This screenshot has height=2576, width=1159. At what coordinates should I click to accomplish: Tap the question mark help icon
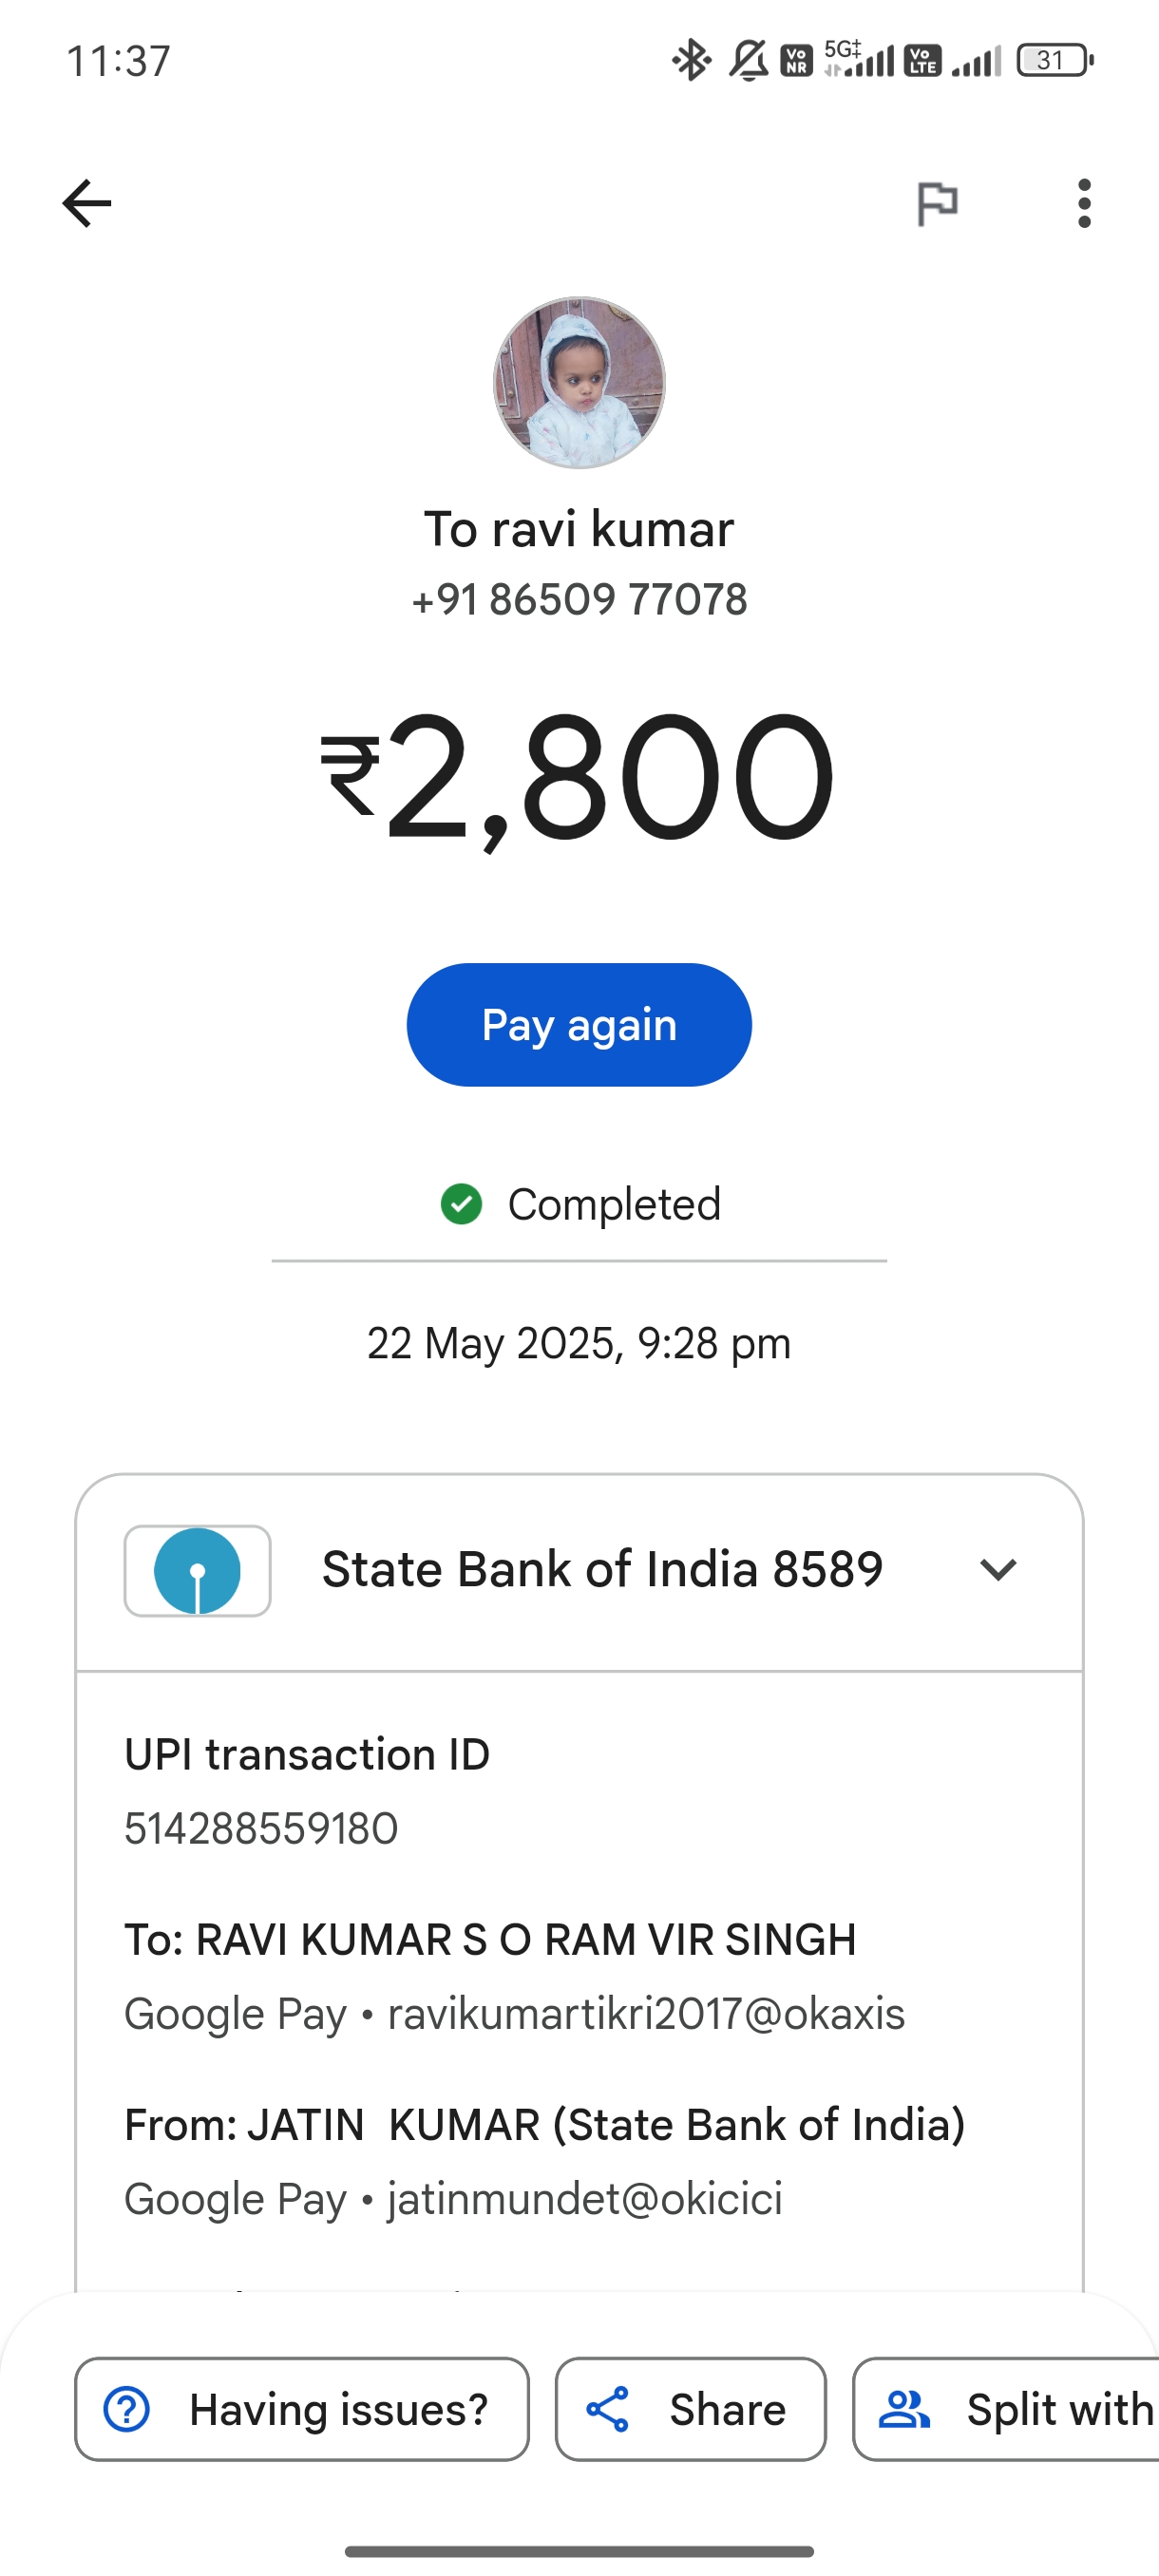(x=127, y=2409)
